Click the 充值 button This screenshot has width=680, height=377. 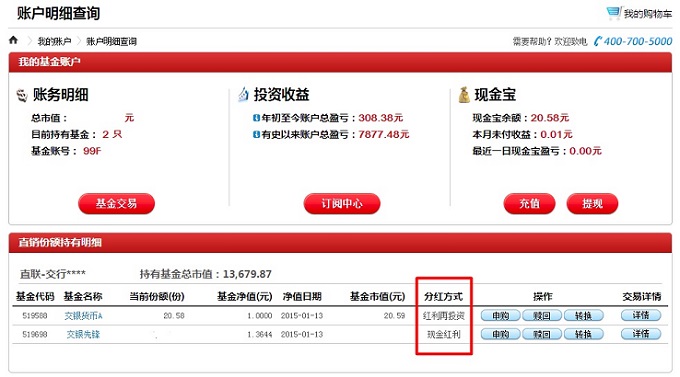pyautogui.click(x=529, y=203)
